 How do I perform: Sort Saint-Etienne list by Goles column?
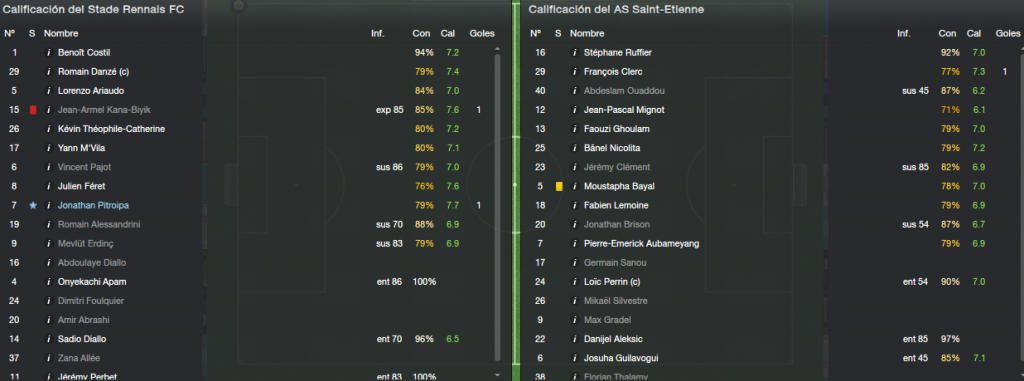(1008, 33)
